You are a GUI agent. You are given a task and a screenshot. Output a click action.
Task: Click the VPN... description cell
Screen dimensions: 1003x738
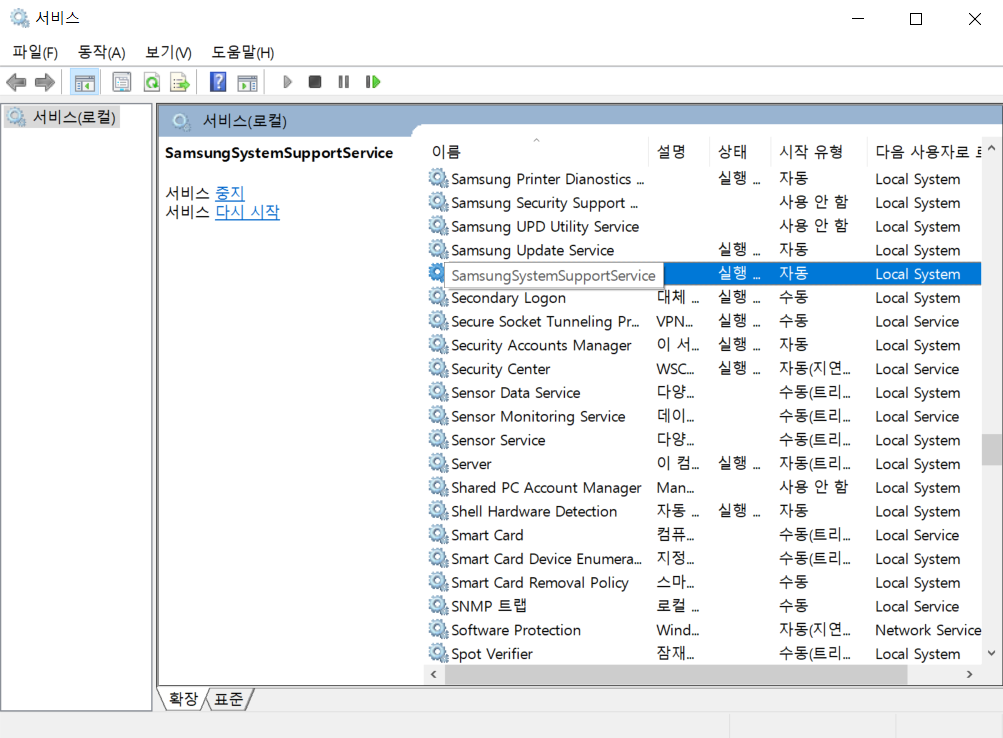(x=674, y=321)
